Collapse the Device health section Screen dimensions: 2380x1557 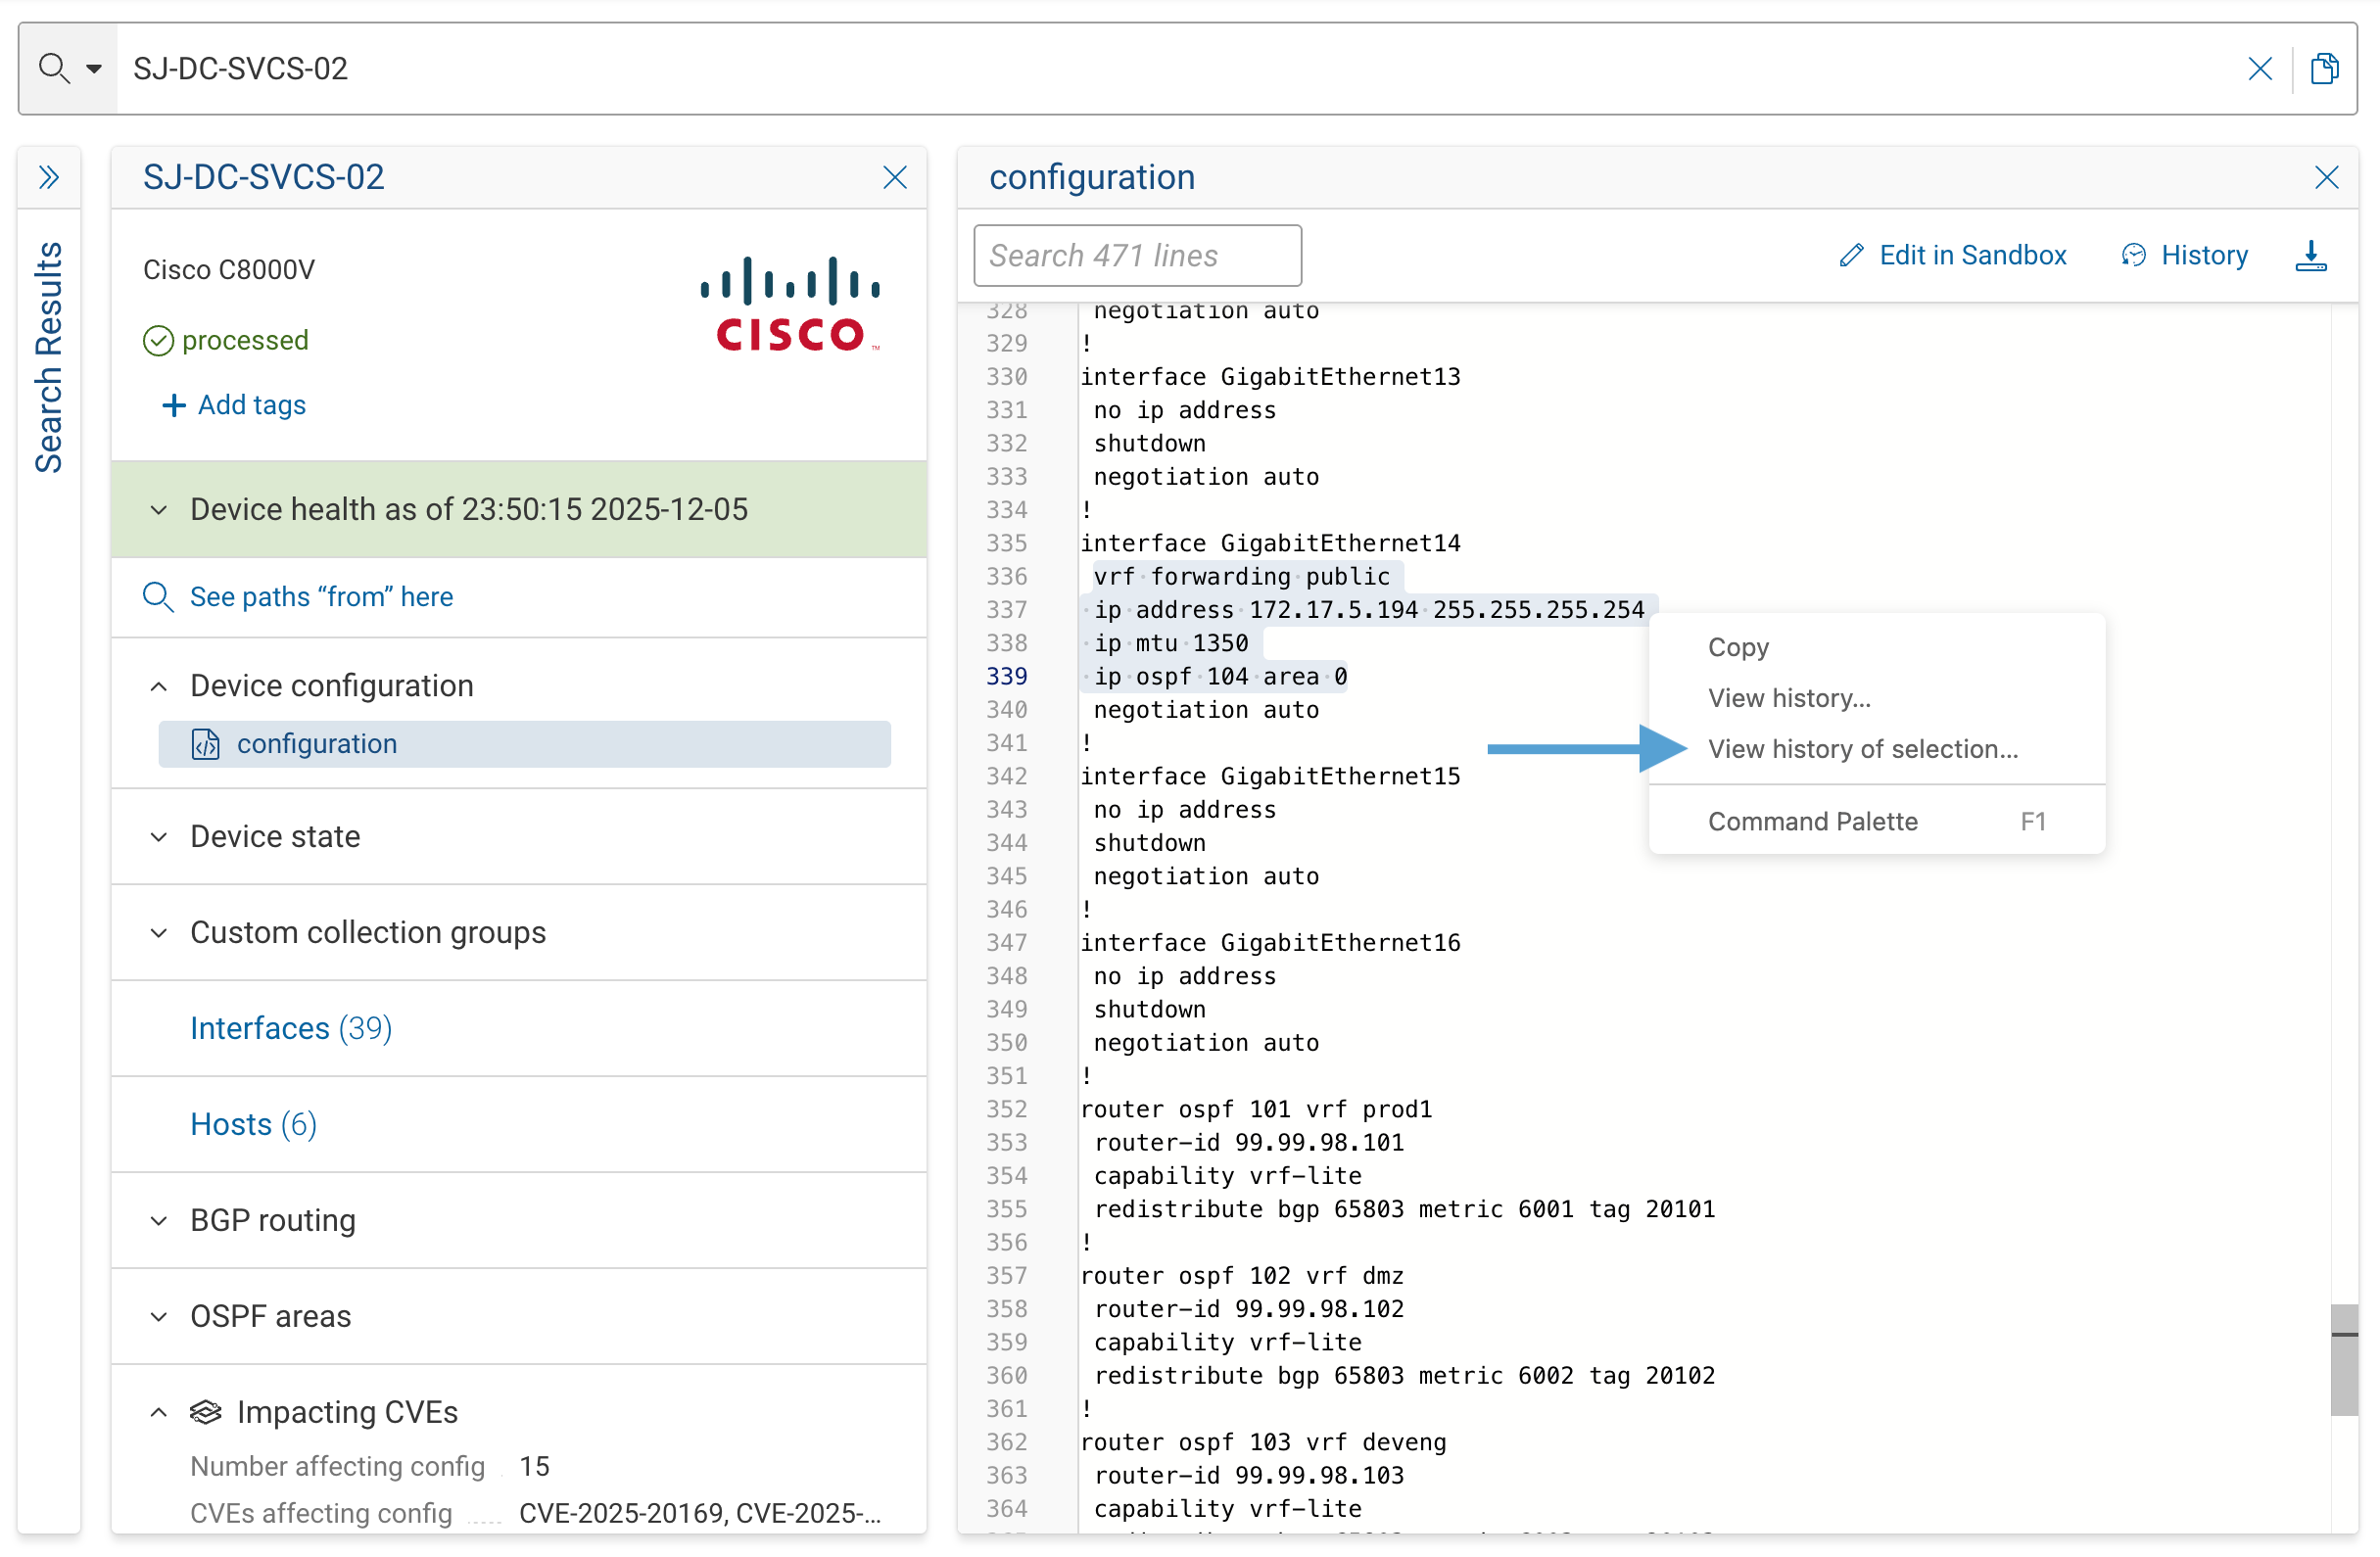pyautogui.click(x=158, y=509)
